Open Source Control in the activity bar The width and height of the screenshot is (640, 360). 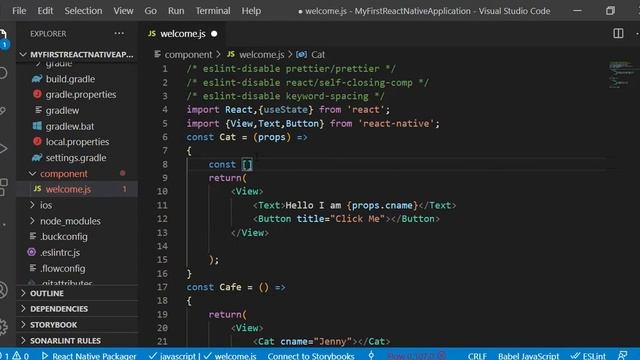(x=3, y=110)
